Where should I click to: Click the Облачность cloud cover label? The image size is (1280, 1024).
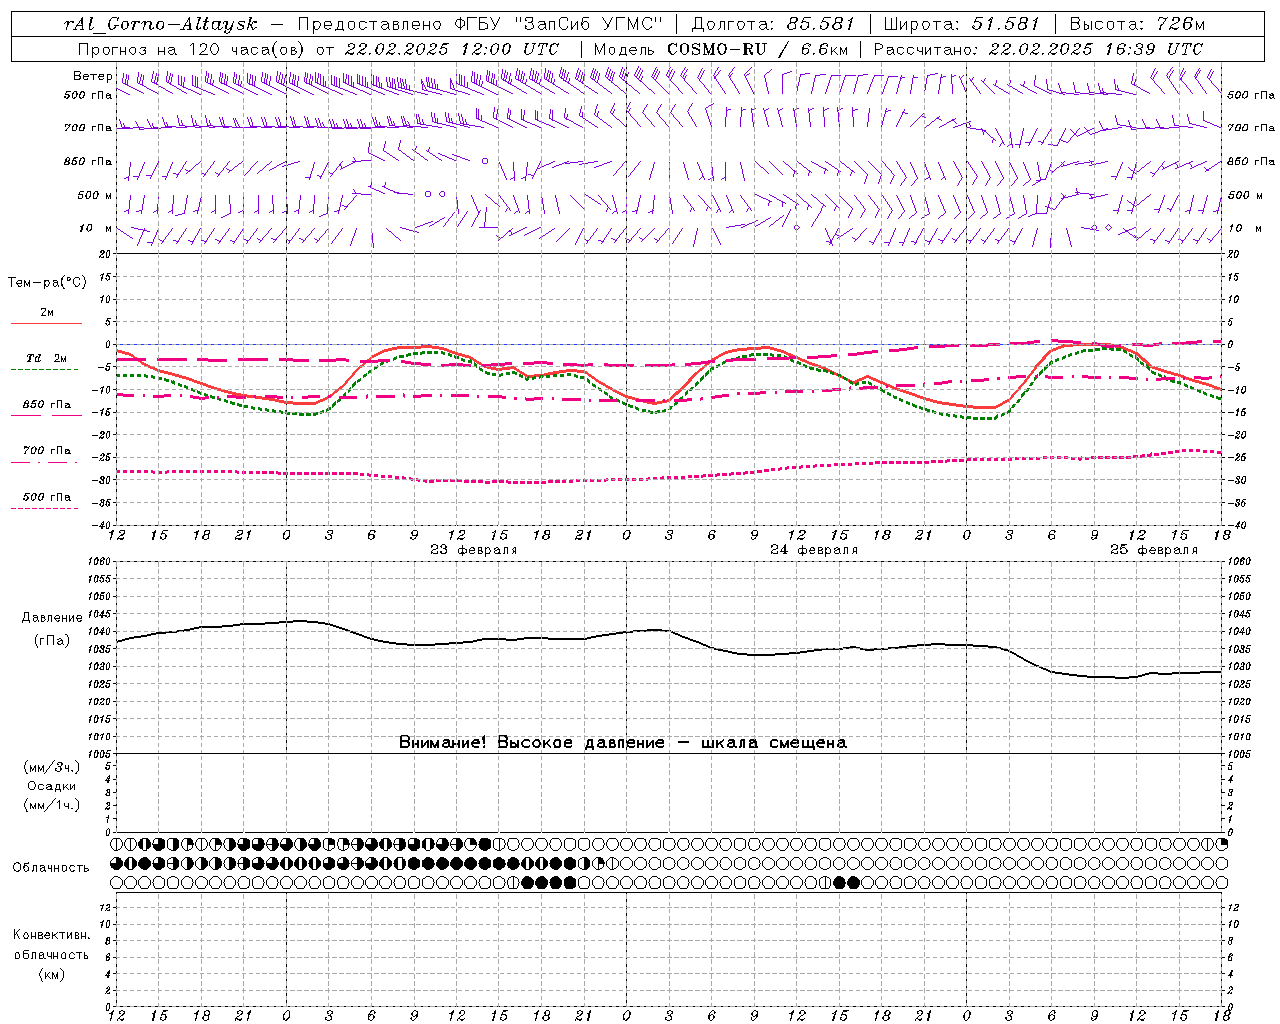[x=51, y=868]
